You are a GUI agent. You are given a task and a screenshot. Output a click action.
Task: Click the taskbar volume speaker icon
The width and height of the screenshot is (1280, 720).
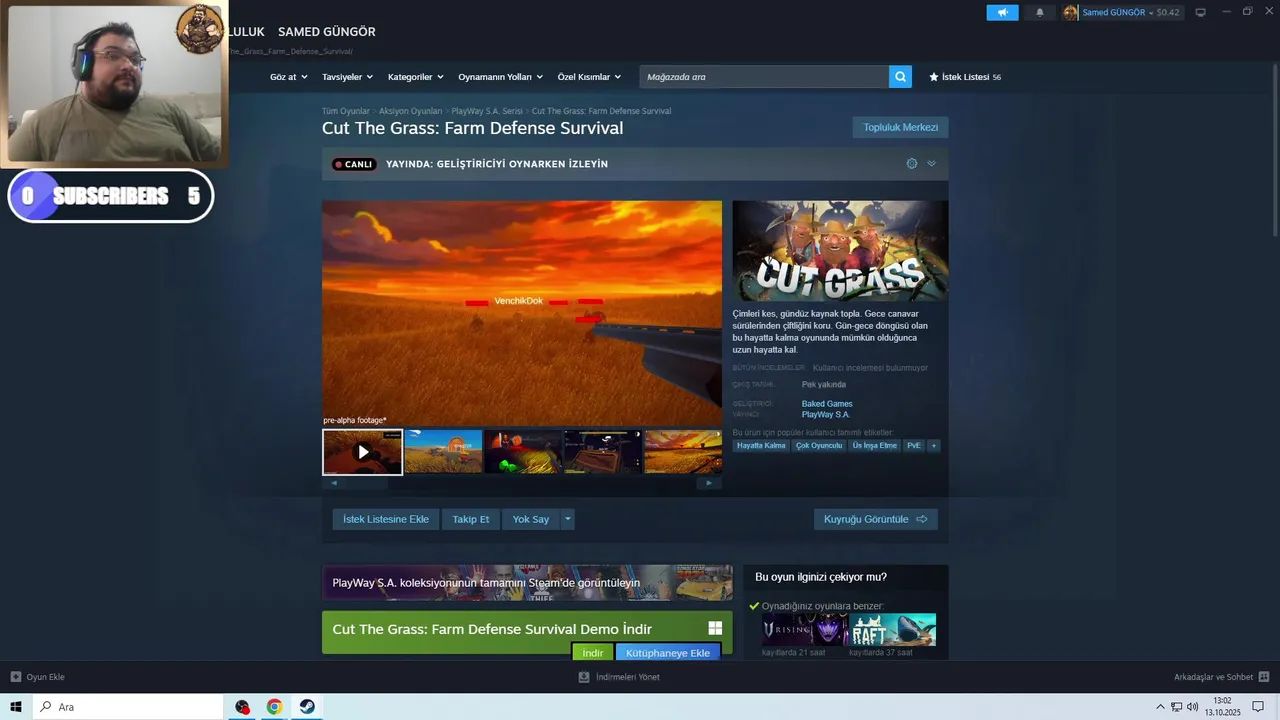pyautogui.click(x=1192, y=707)
